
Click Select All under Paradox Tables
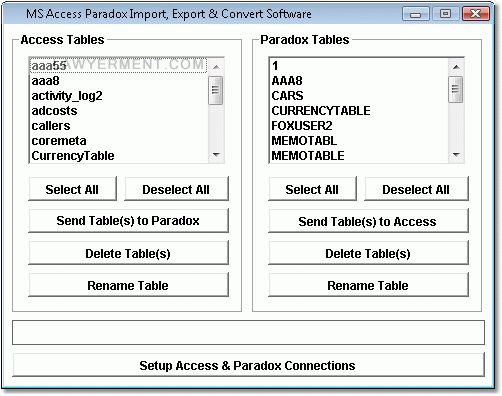pyautogui.click(x=312, y=189)
